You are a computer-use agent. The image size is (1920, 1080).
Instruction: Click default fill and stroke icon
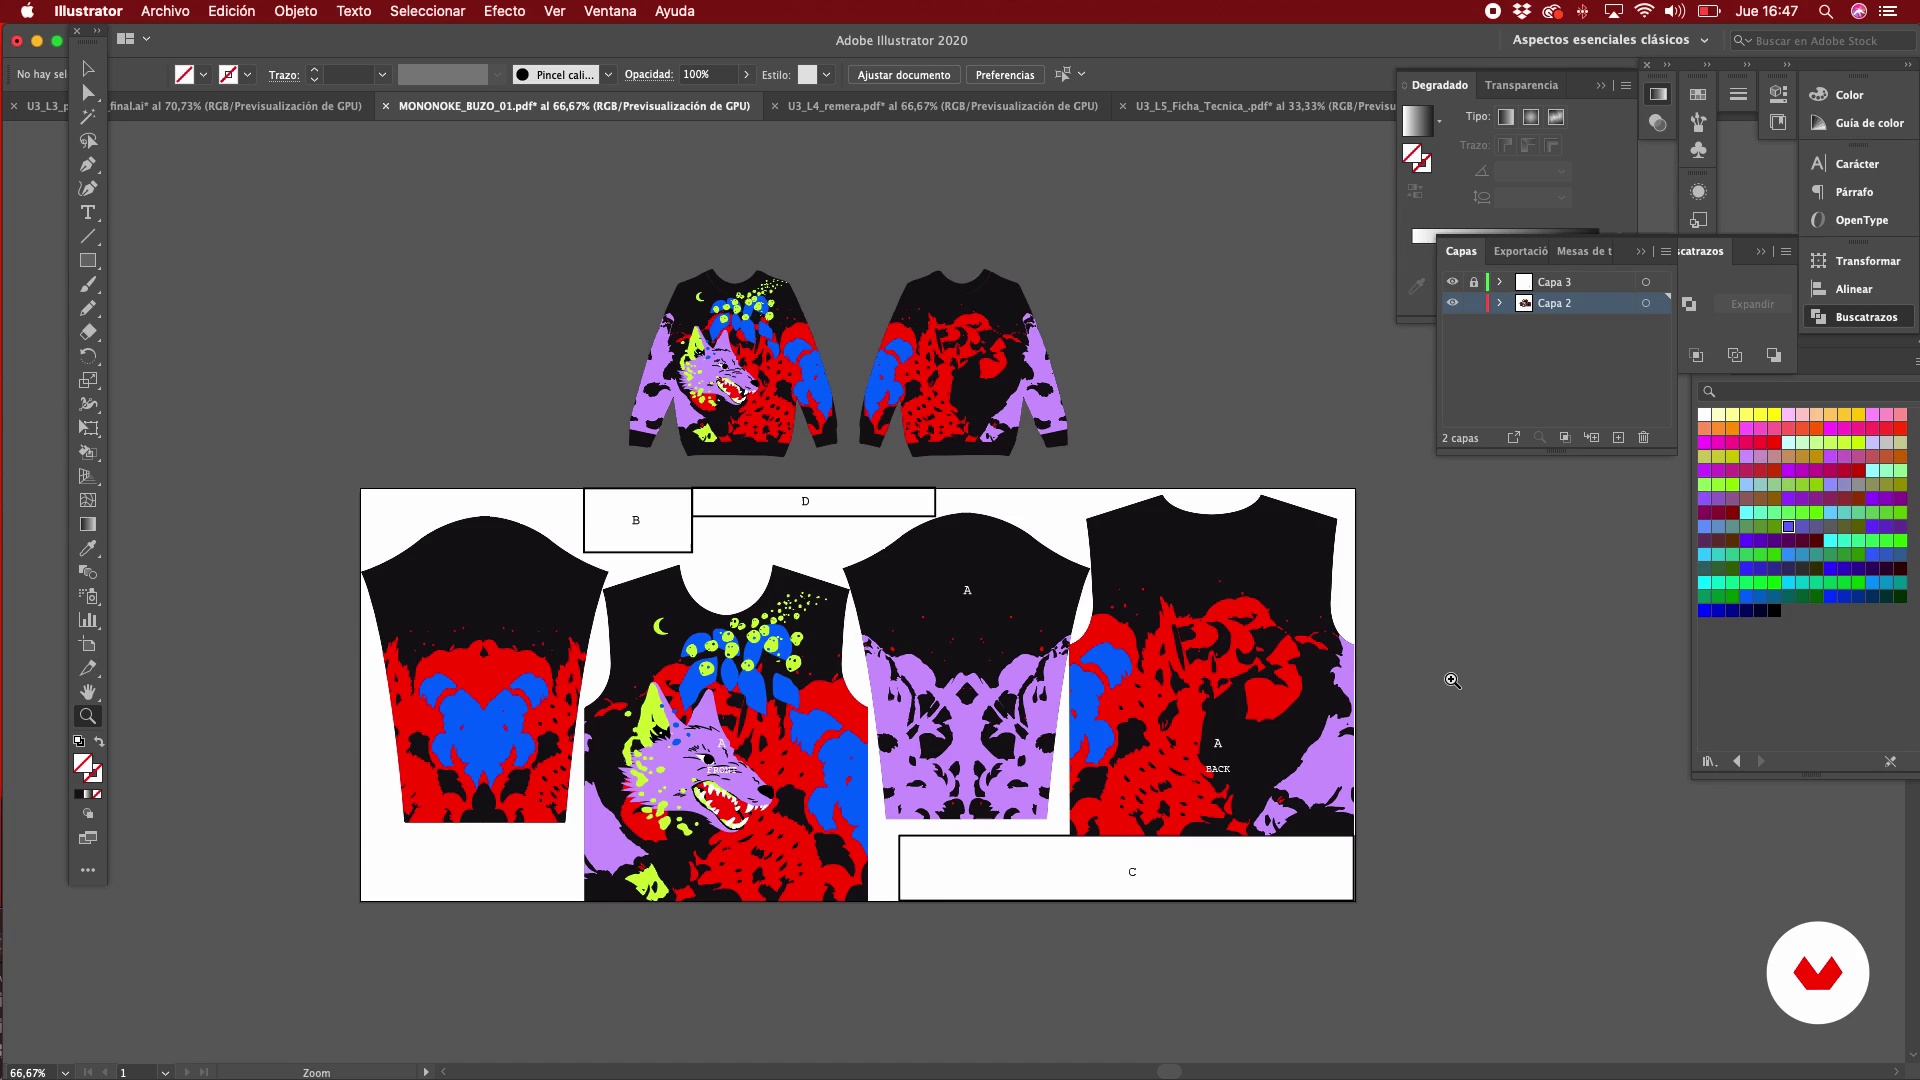[x=79, y=741]
